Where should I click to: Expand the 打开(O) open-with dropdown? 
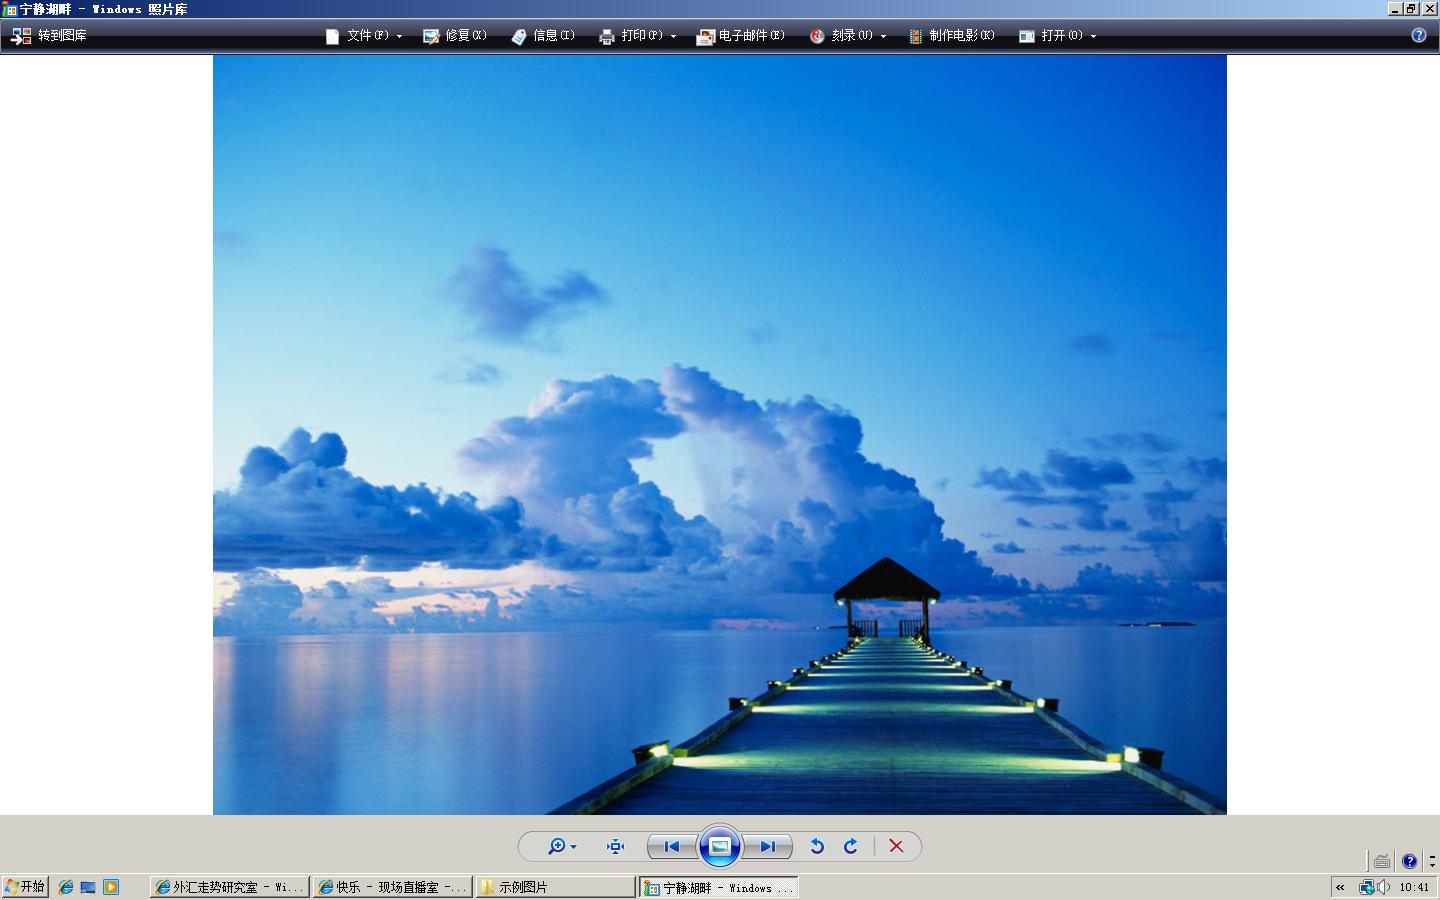[1058, 35]
